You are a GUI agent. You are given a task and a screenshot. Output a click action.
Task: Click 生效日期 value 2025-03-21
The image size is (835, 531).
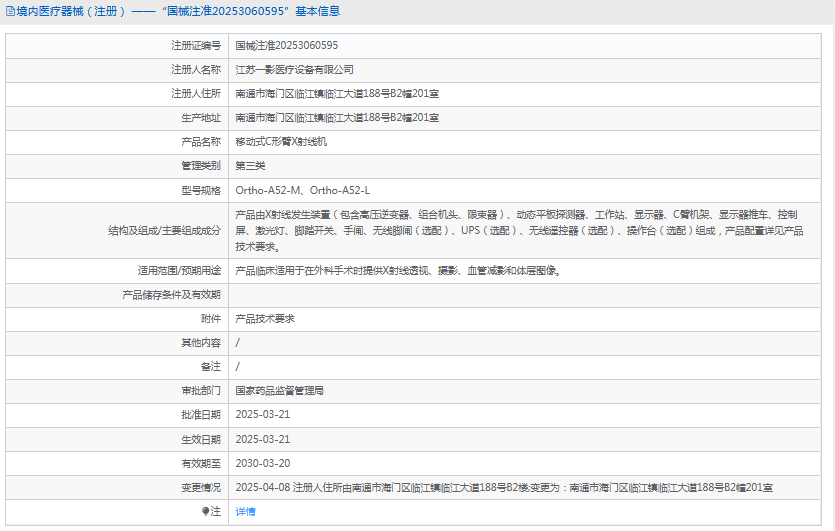[x=263, y=439]
